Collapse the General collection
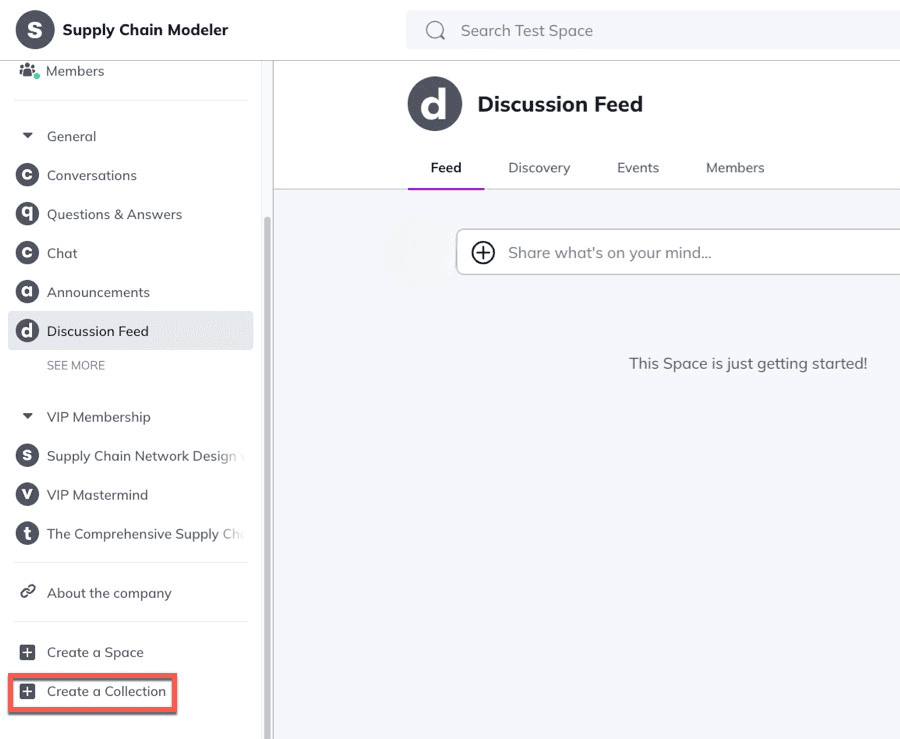This screenshot has width=900, height=739. click(x=28, y=136)
